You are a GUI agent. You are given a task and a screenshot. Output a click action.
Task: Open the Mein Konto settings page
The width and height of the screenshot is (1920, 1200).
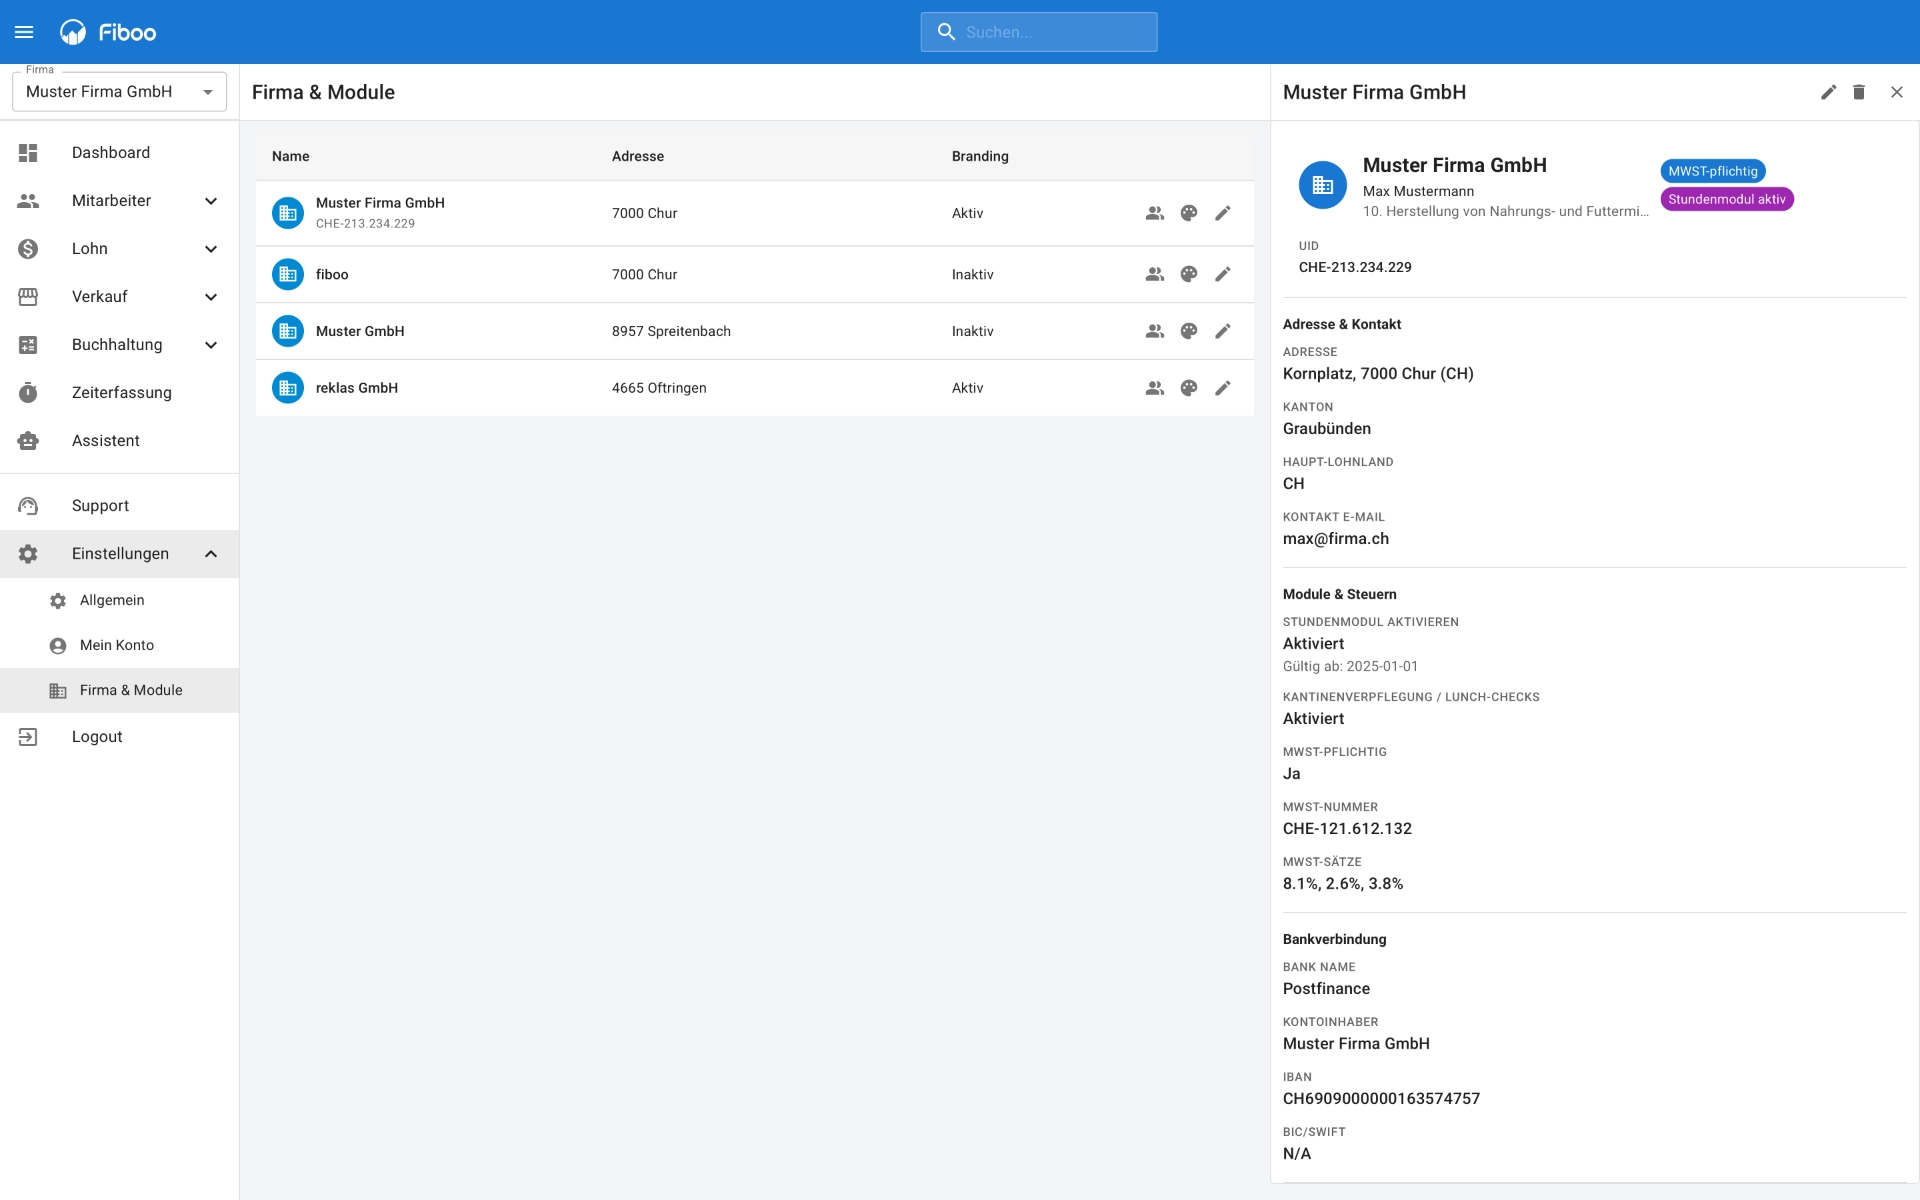(x=117, y=645)
